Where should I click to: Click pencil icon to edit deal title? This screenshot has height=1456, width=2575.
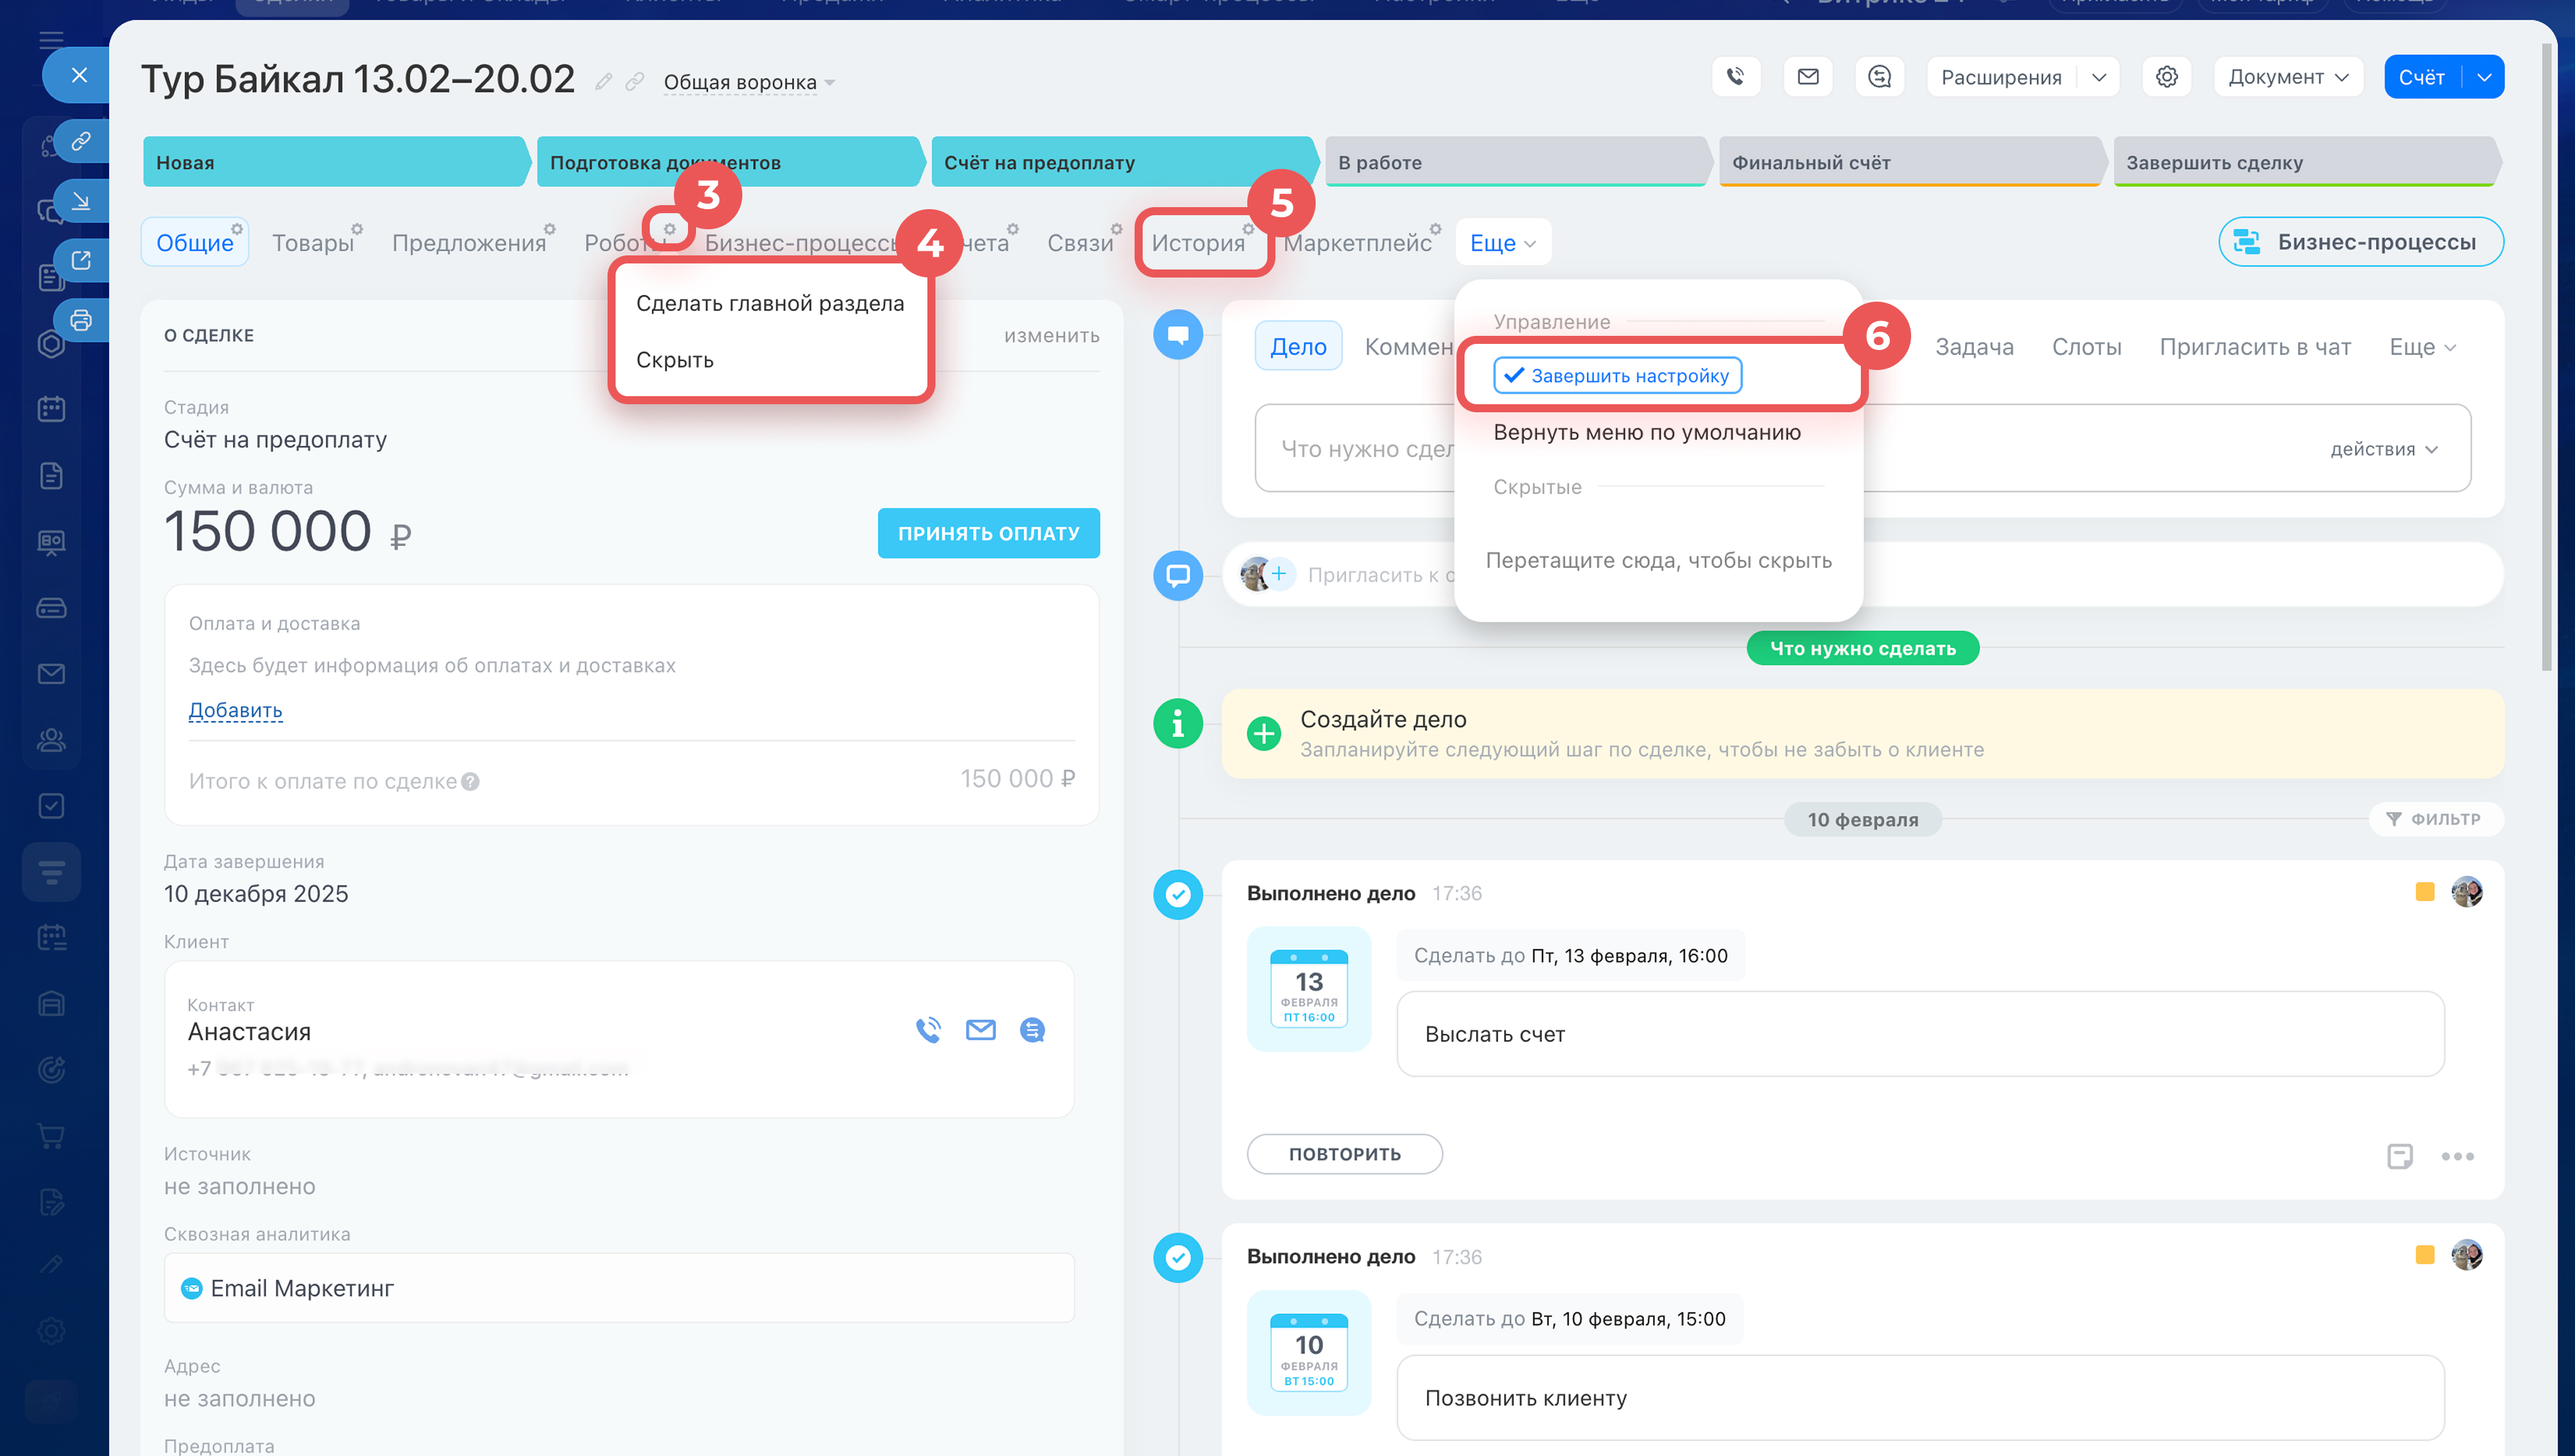tap(603, 82)
